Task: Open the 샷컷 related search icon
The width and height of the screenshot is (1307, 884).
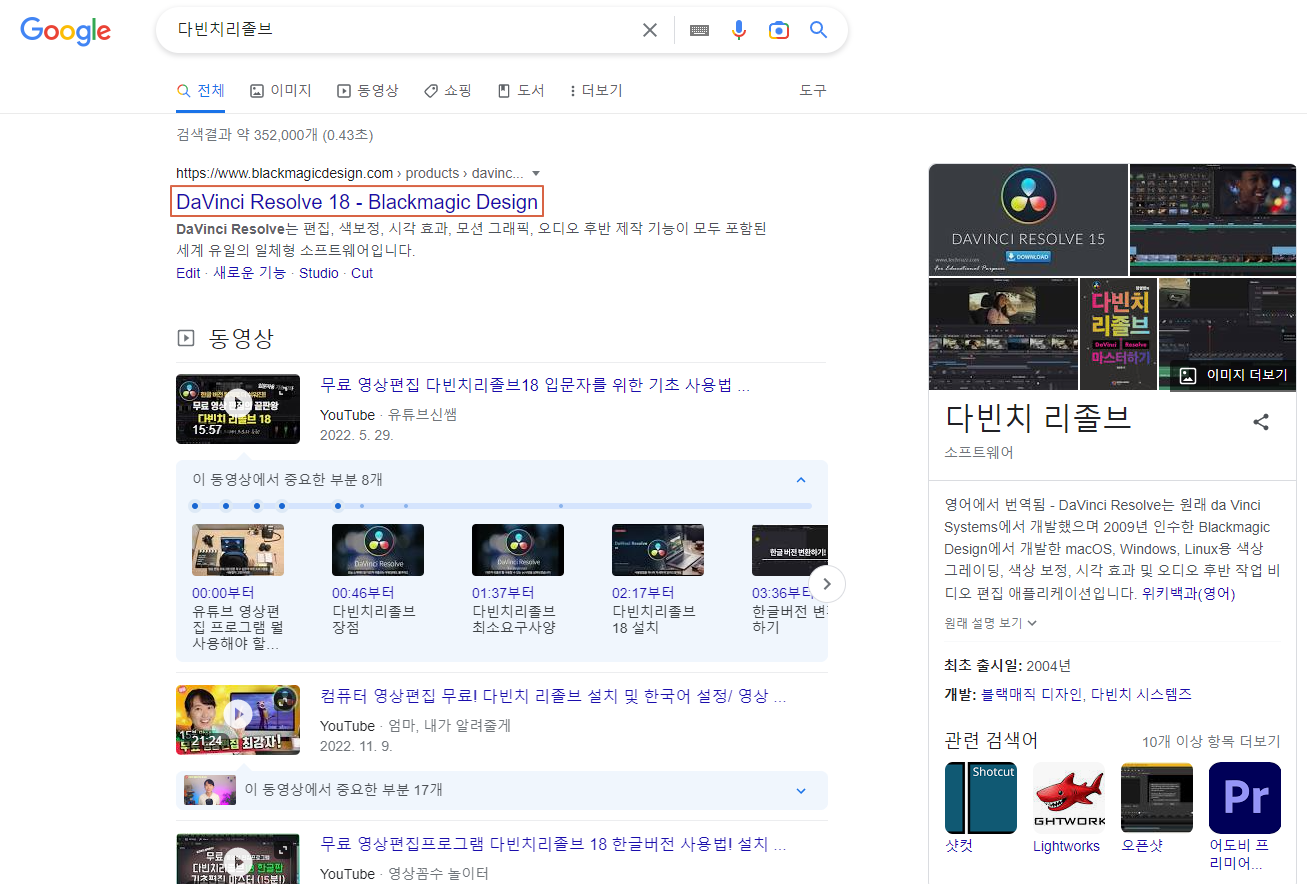Action: [x=981, y=798]
